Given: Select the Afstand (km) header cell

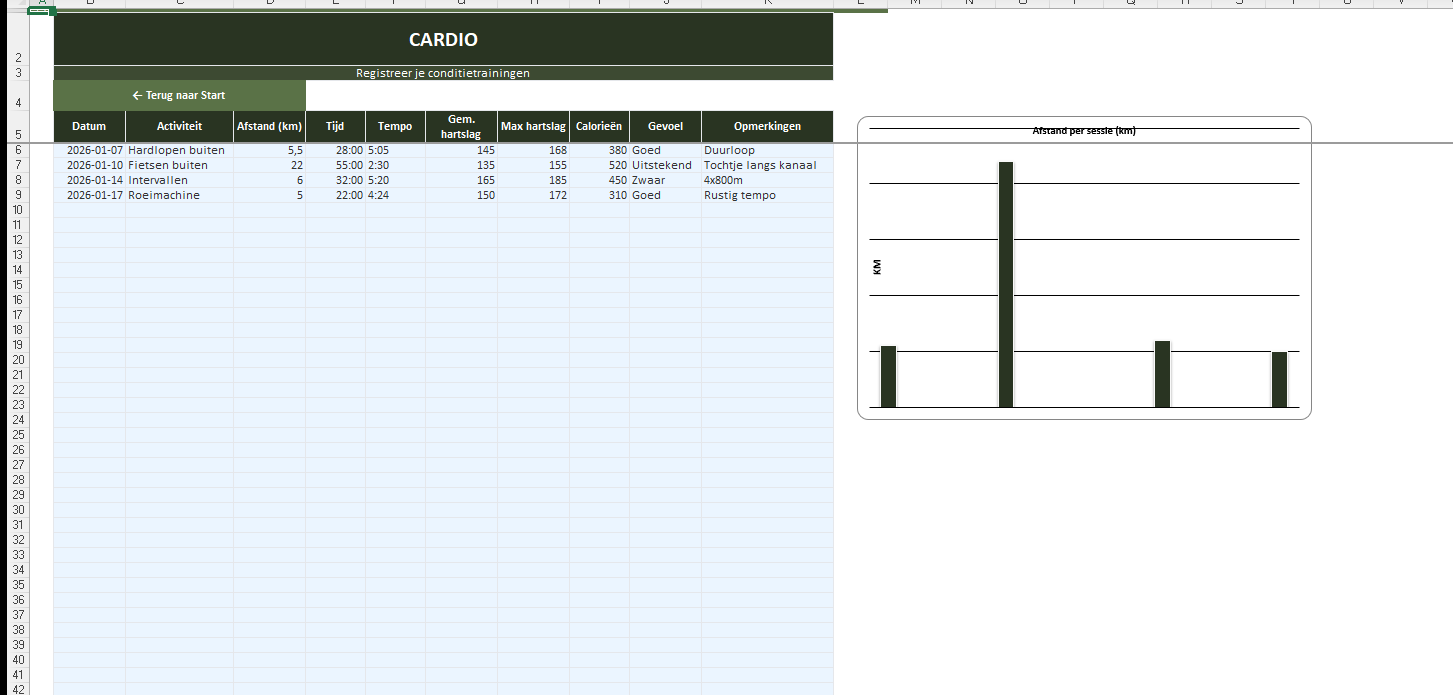Looking at the screenshot, I should pos(269,127).
